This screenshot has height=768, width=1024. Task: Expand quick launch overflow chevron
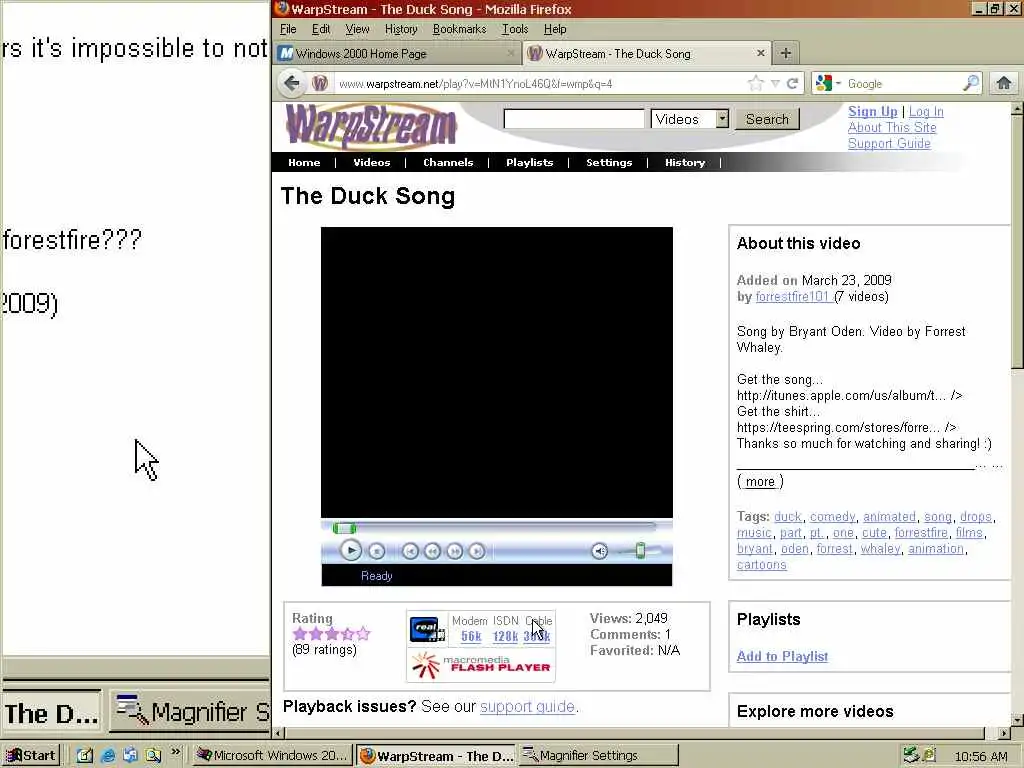click(x=176, y=752)
